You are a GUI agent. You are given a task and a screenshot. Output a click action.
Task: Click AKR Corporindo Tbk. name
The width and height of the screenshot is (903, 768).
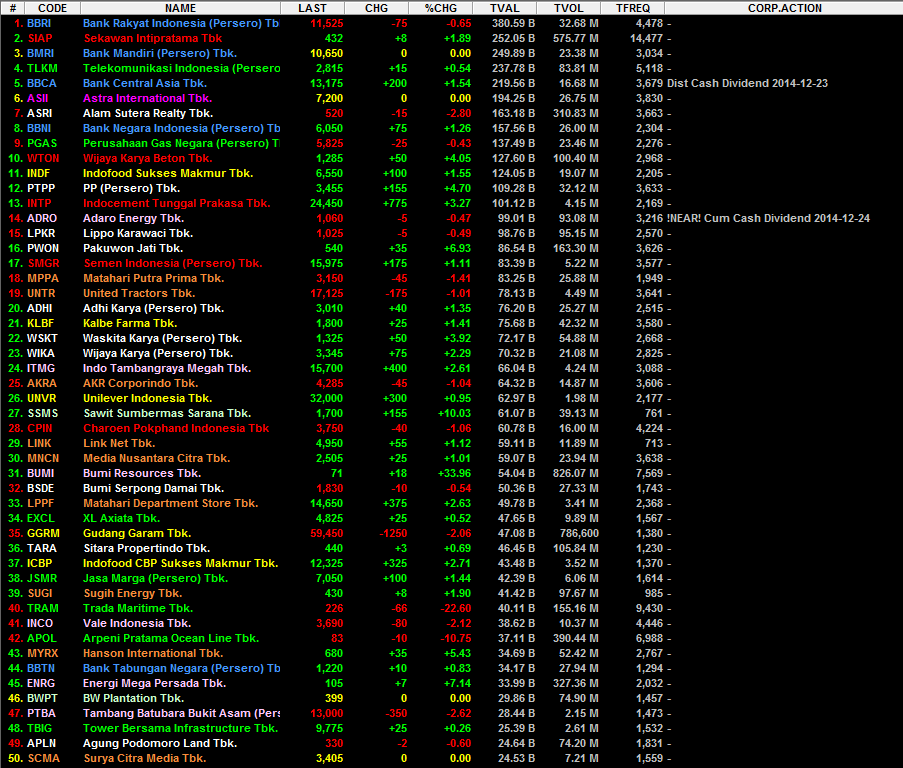tap(140, 383)
